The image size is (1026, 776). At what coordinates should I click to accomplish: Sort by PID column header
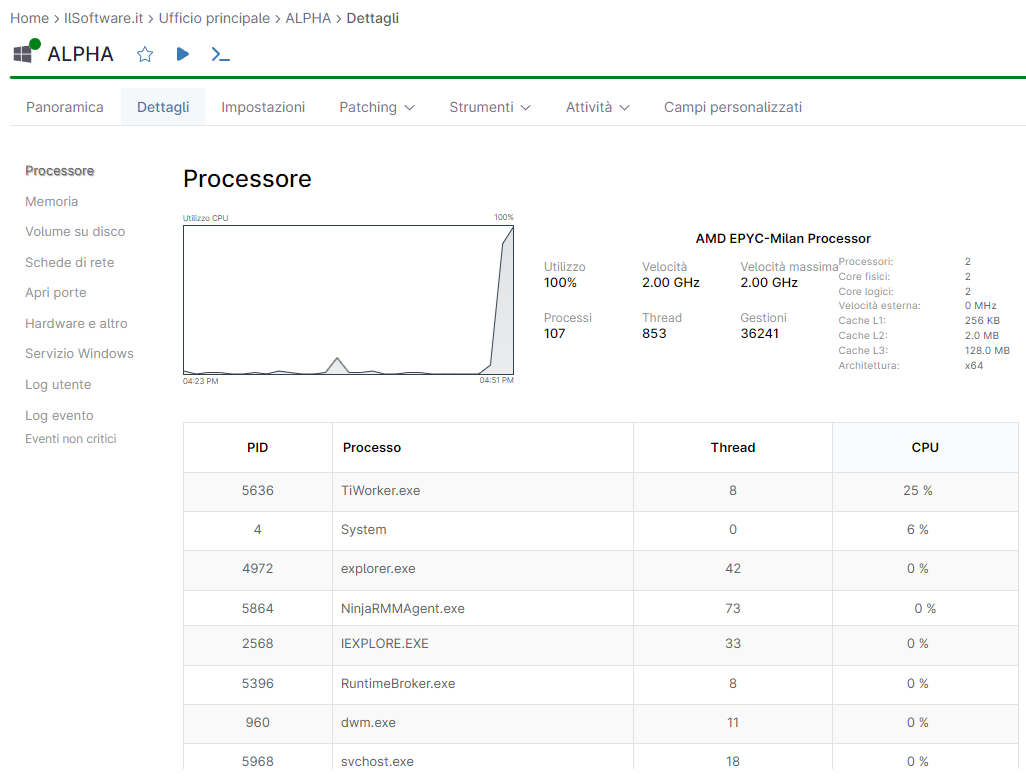257,448
